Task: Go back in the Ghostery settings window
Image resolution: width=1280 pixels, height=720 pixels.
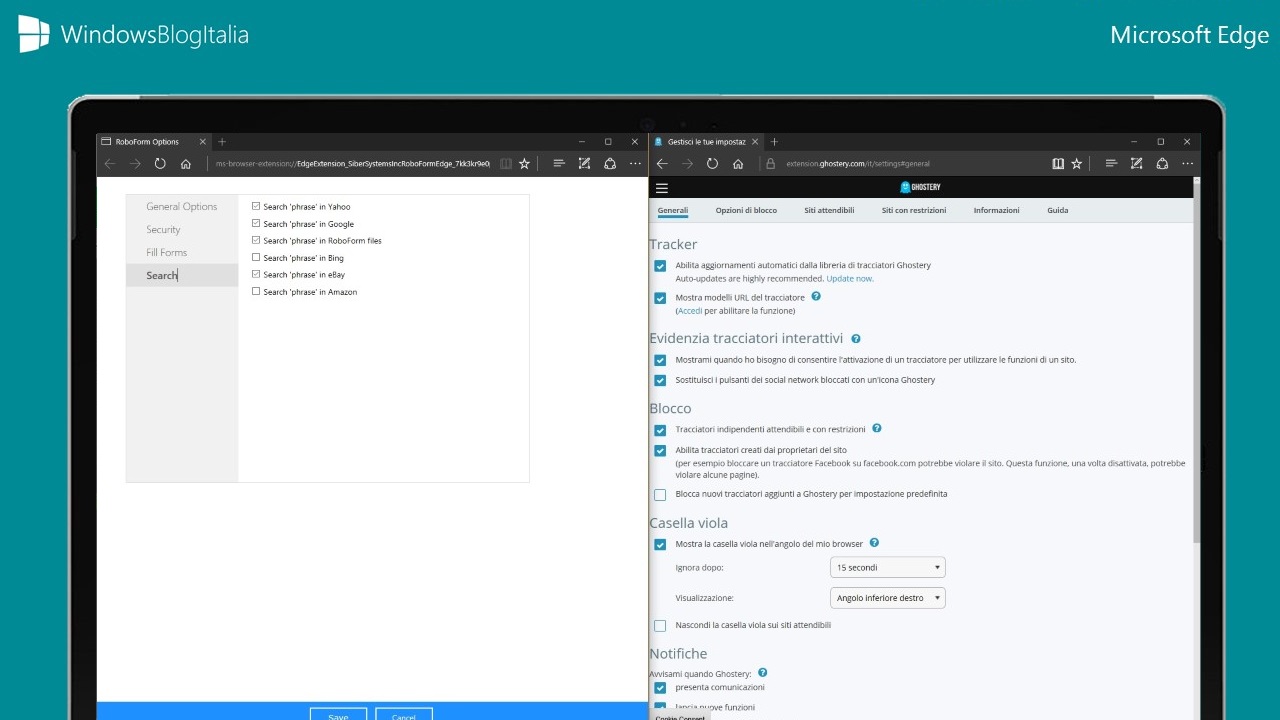Action: [x=662, y=164]
